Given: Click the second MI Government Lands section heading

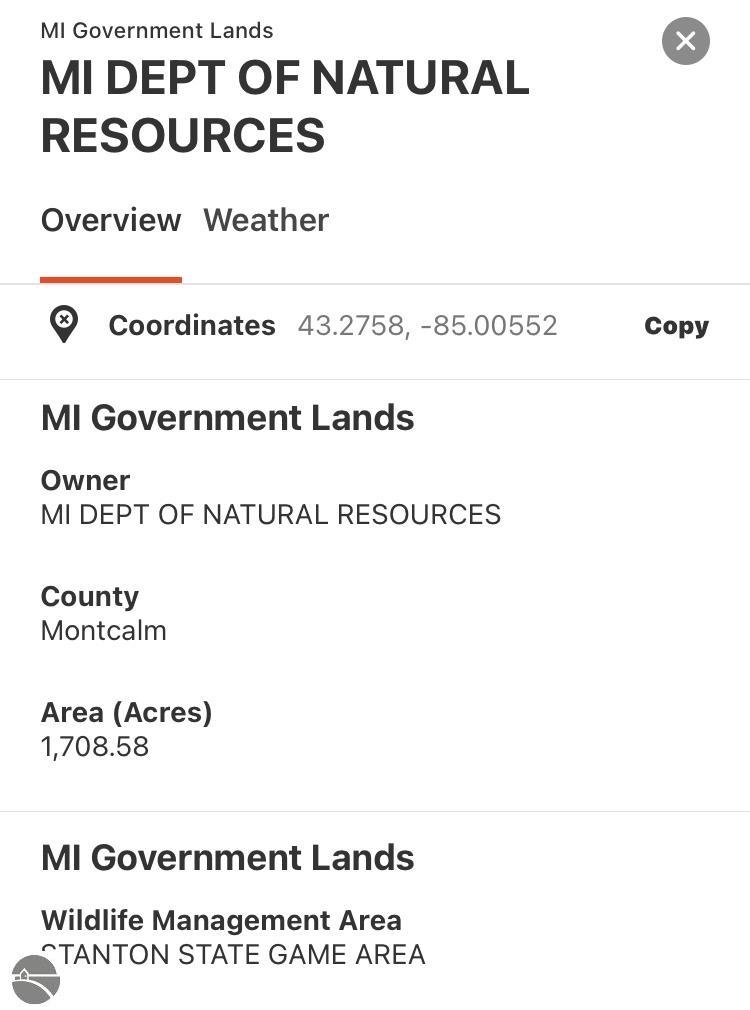Looking at the screenshot, I should [227, 858].
